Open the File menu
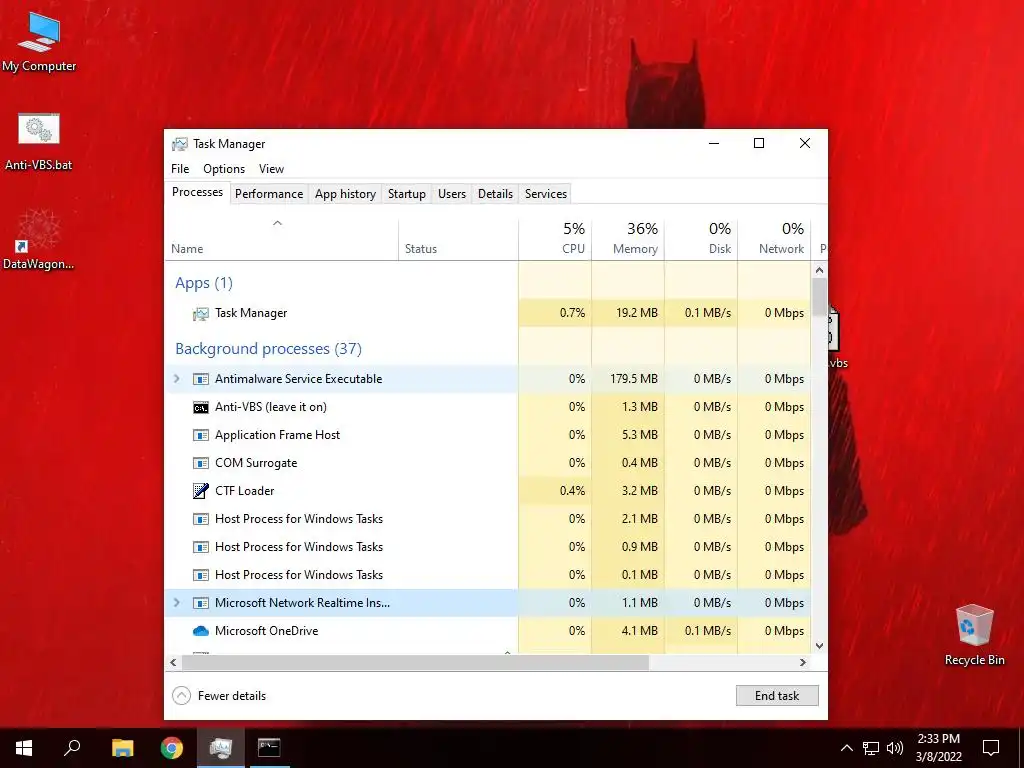Image resolution: width=1024 pixels, height=768 pixels. point(180,168)
